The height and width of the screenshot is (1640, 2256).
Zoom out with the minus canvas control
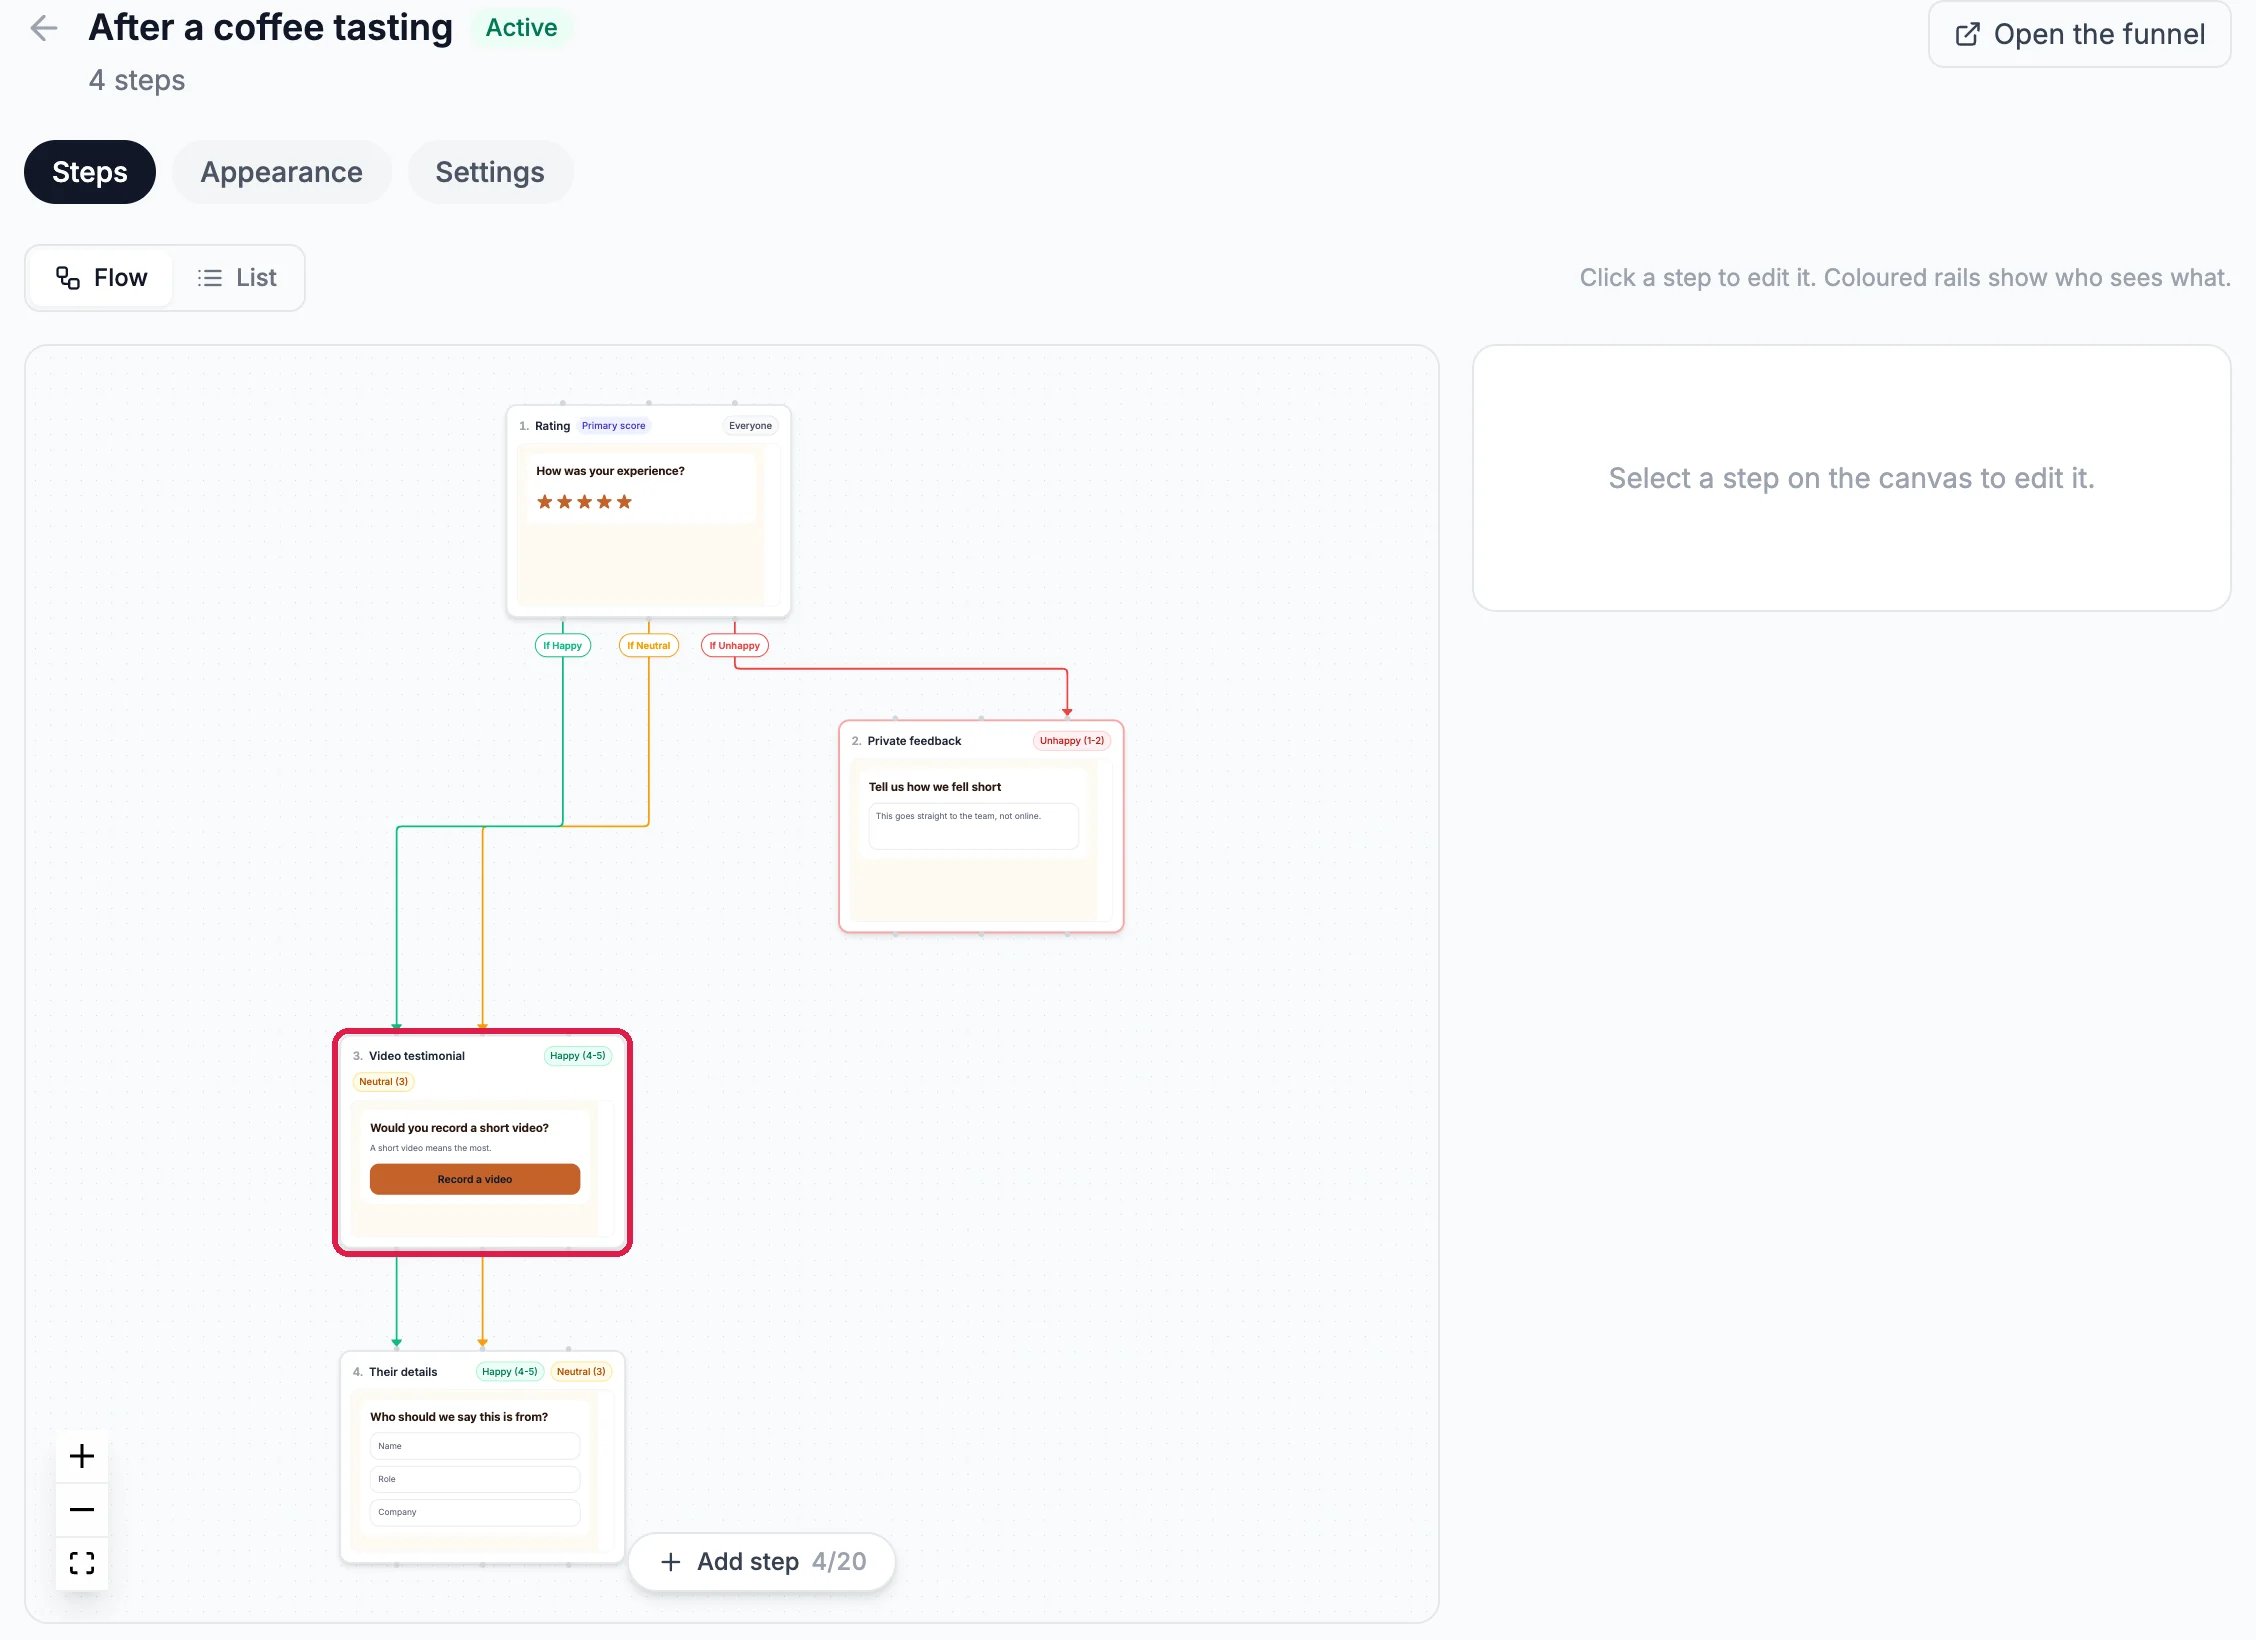click(82, 1509)
